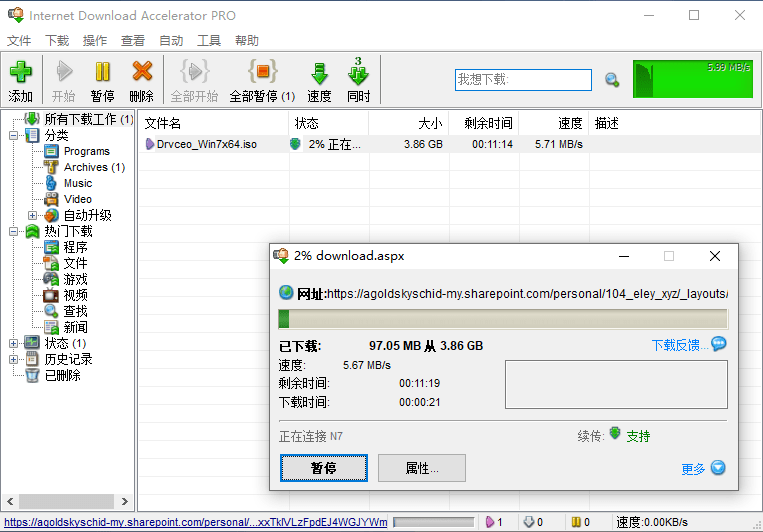Viewport: 763px width, 532px height.
Task: Select the Archives (1) category
Action: 93,167
